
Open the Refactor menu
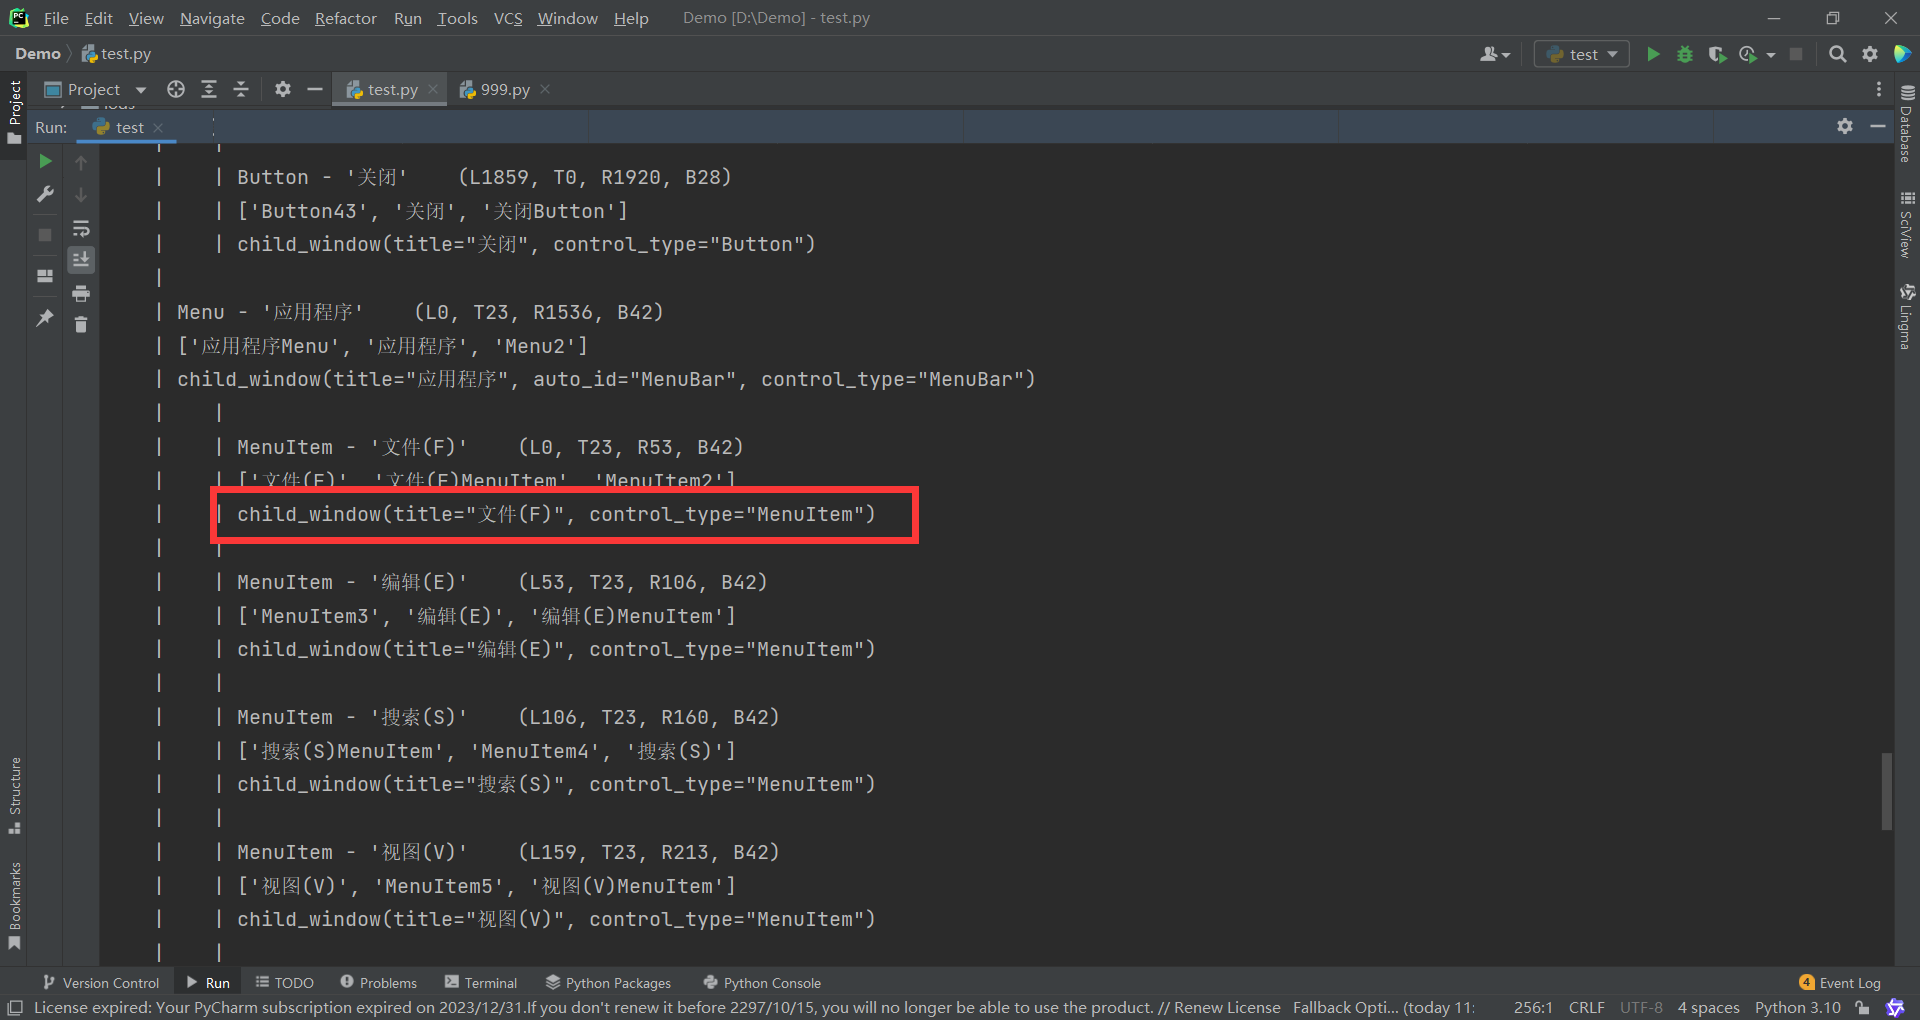pos(345,18)
